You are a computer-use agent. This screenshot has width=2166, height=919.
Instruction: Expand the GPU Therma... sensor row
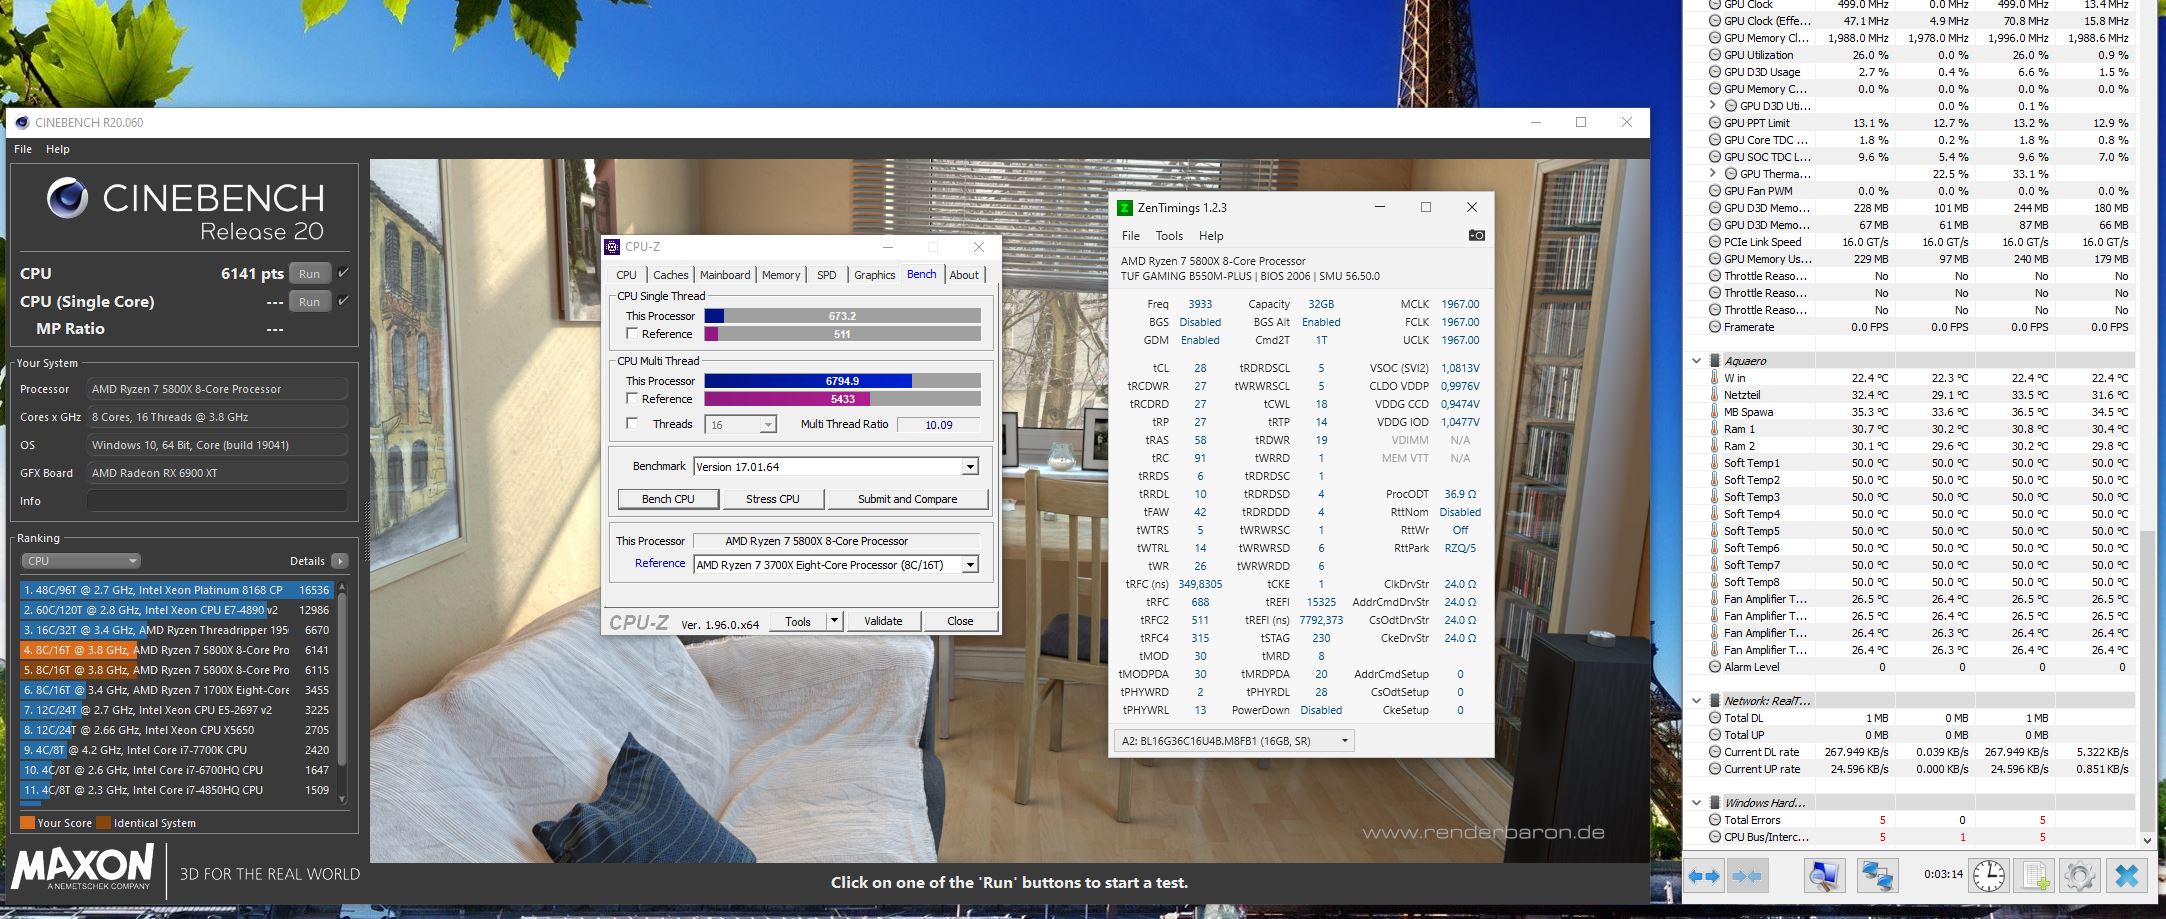[x=1713, y=174]
